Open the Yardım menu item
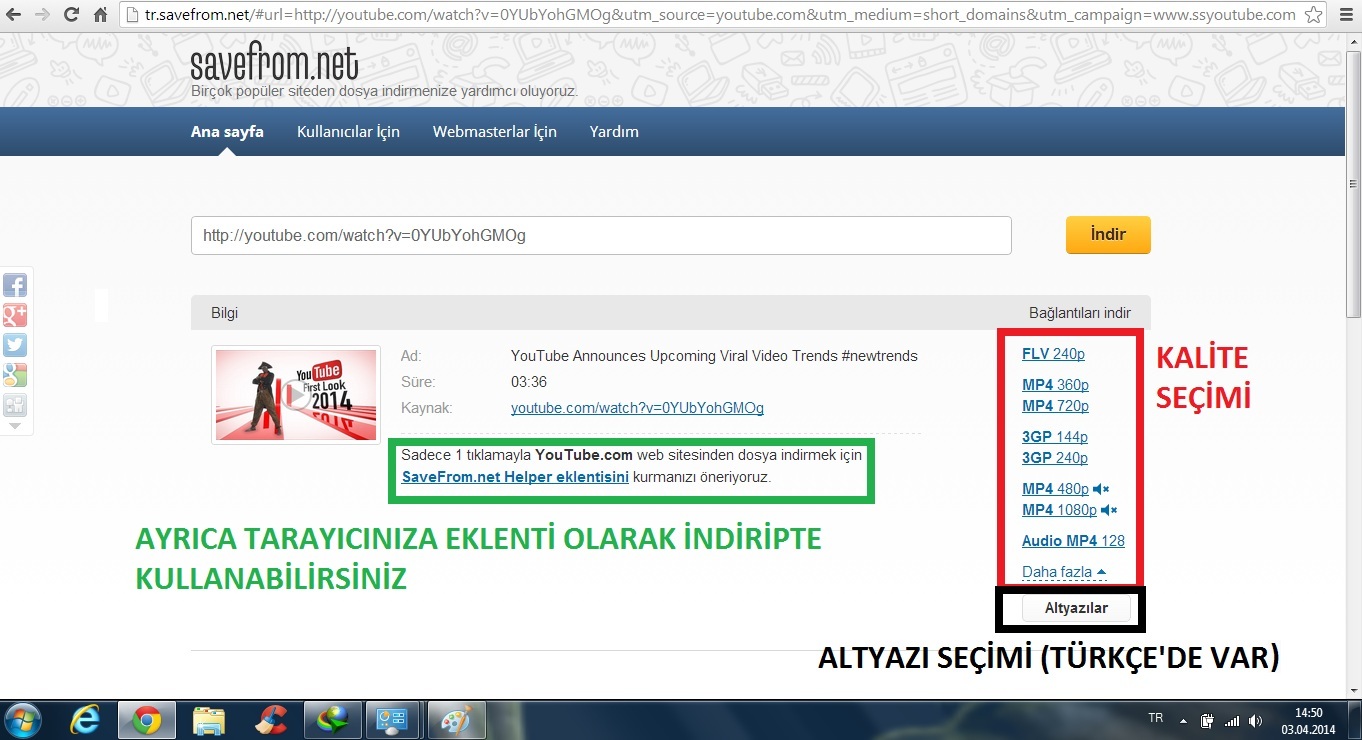Image resolution: width=1362 pixels, height=740 pixels. [x=614, y=131]
